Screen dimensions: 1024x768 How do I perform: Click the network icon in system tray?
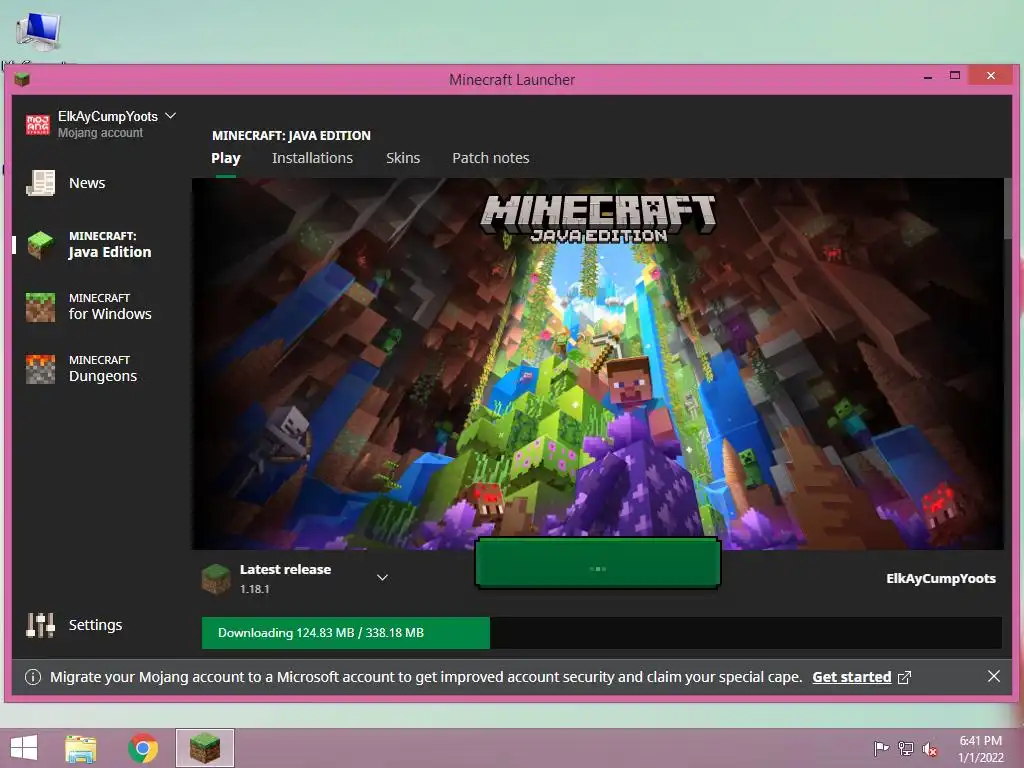[906, 748]
